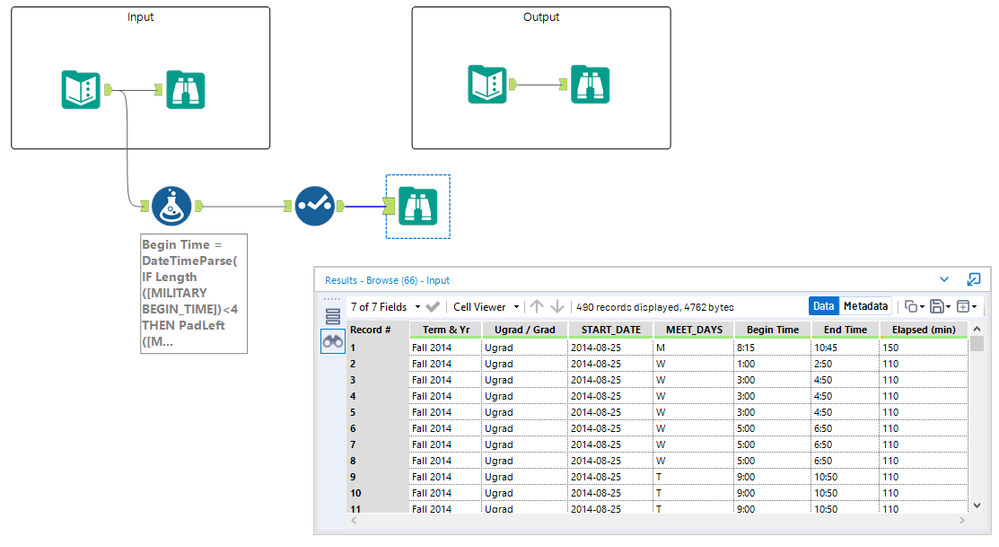Click the Messages list icon in Results
This screenshot has height=547, width=999.
coord(333,316)
